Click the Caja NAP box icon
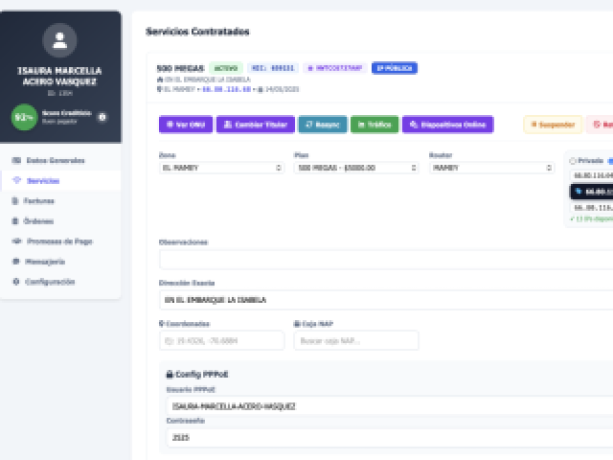613x460 pixels. 297,324
